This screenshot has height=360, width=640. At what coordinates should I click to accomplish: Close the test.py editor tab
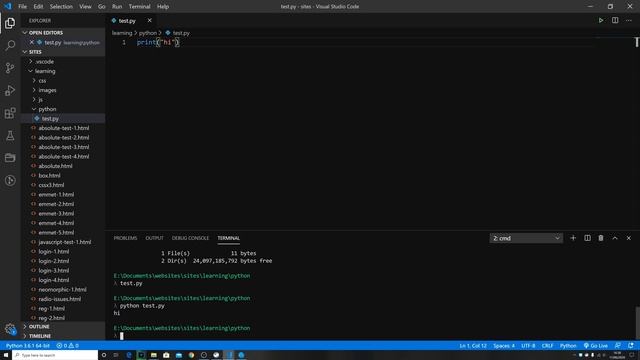click(x=149, y=20)
